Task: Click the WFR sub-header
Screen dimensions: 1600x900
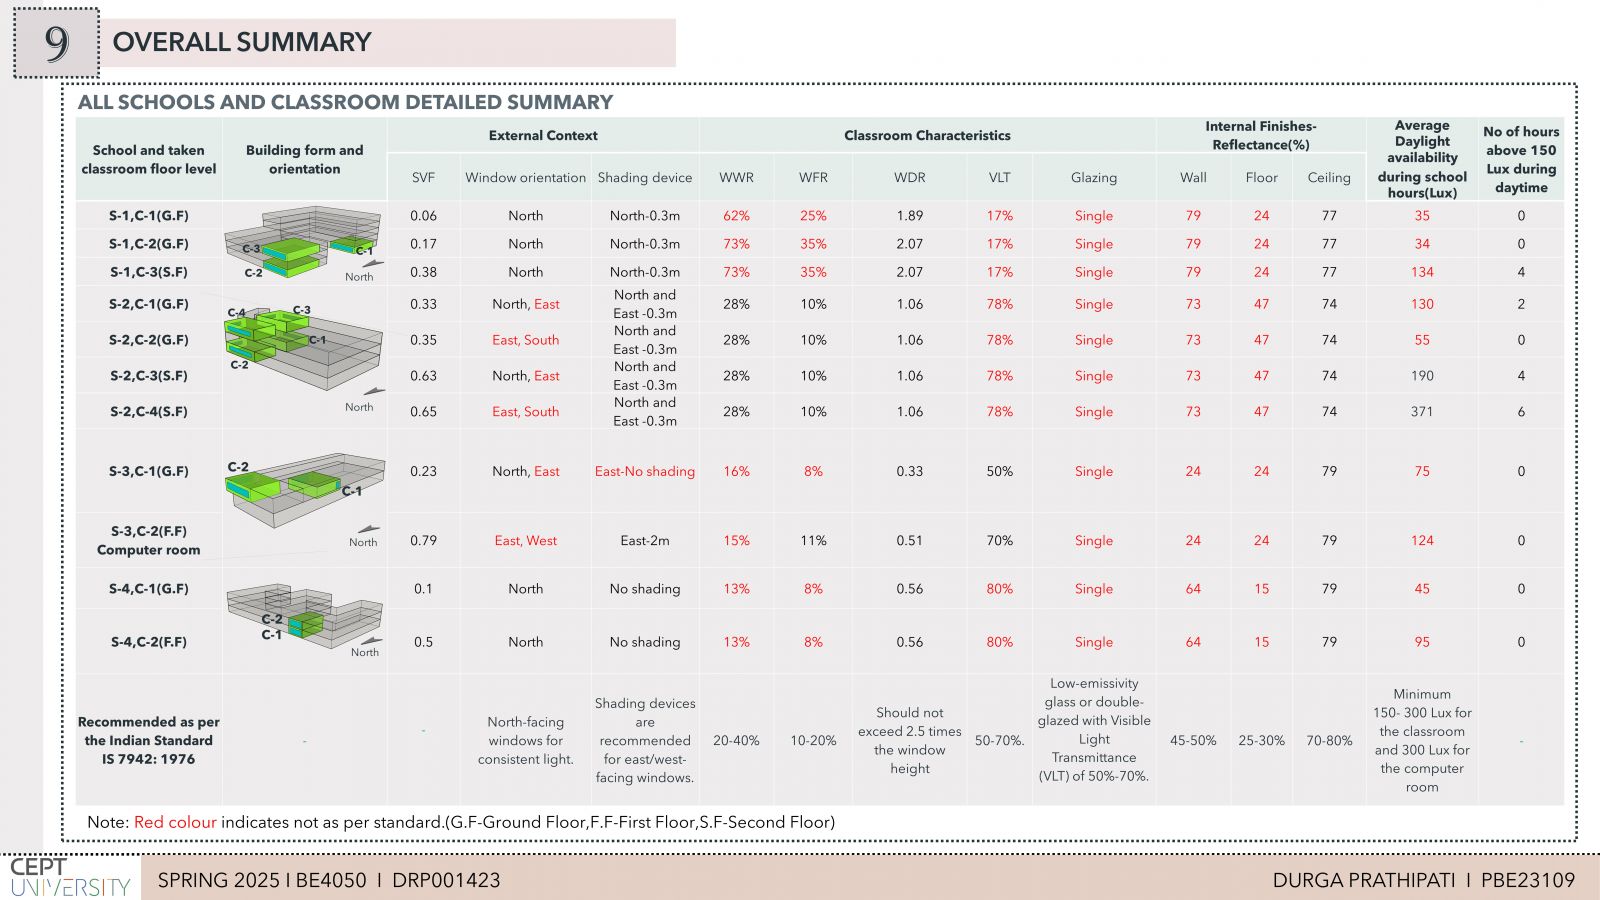Action: coord(813,177)
